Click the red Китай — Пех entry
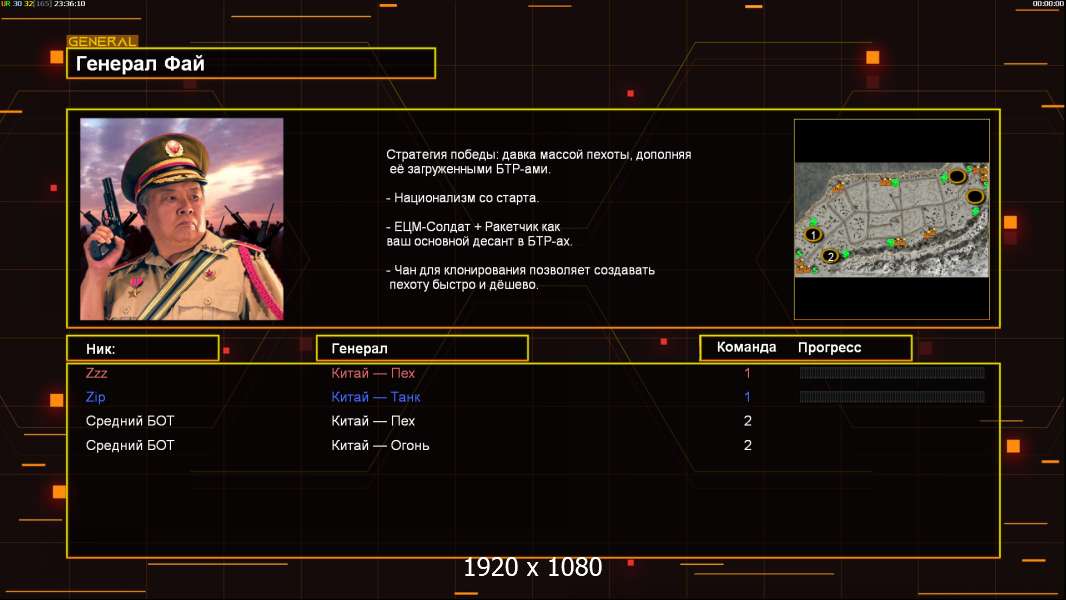Viewport: 1066px width, 600px height. [x=373, y=373]
